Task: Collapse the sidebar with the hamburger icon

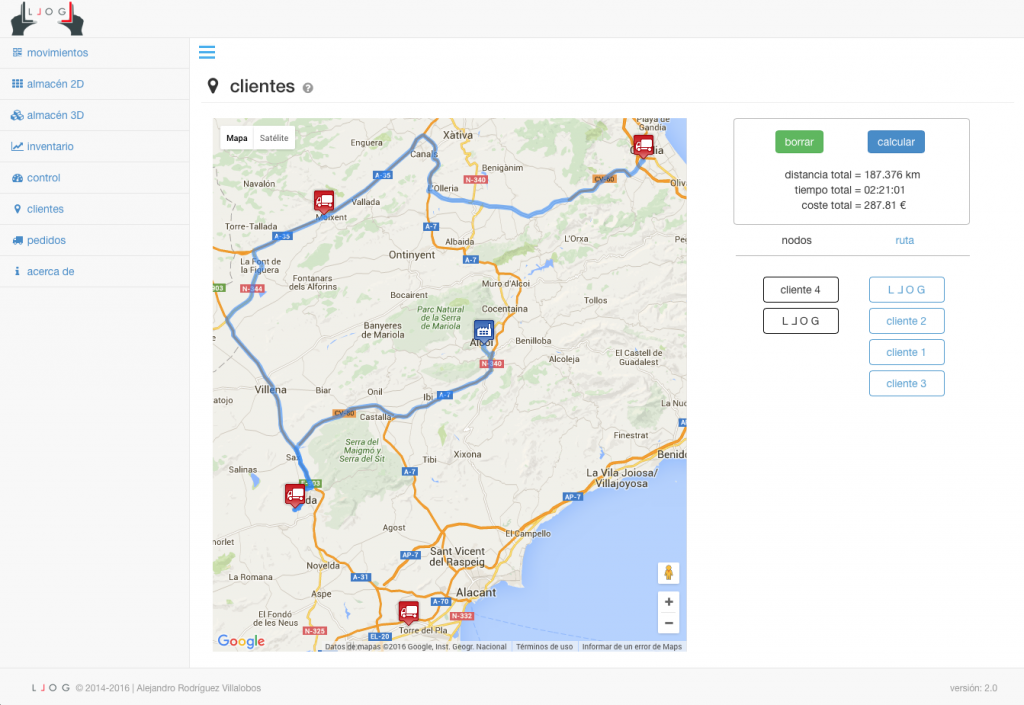Action: click(207, 52)
